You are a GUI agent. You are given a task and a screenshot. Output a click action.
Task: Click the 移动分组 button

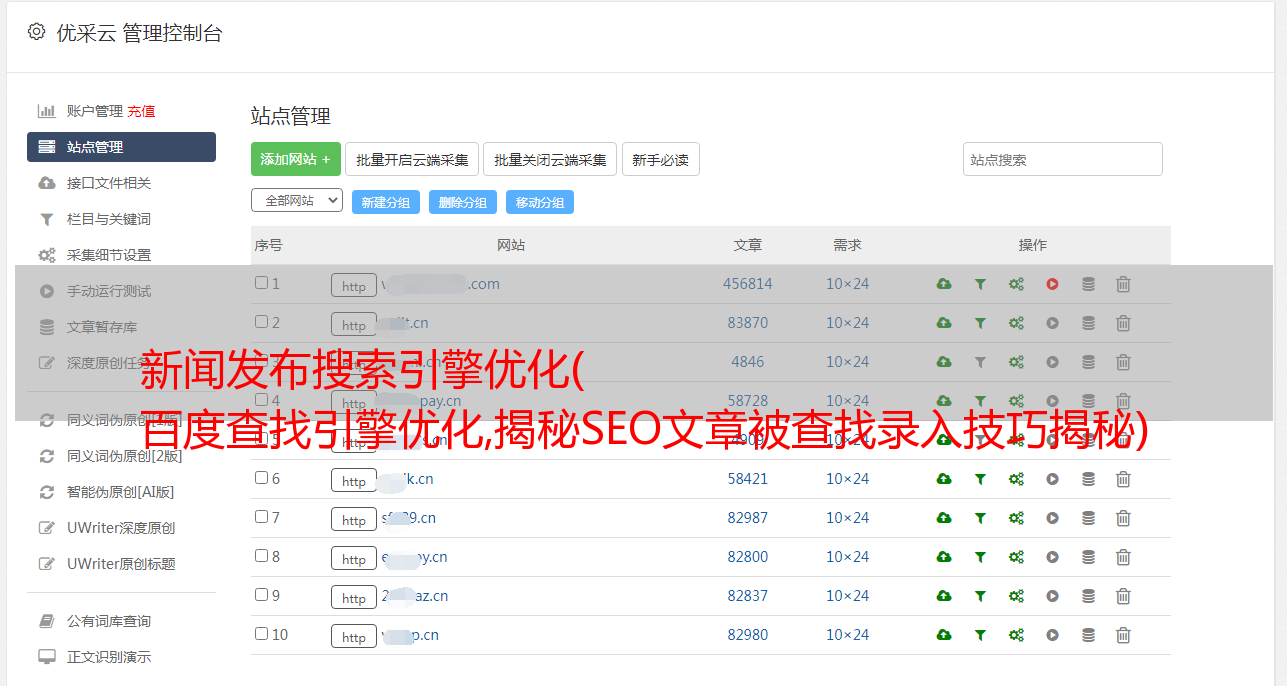click(540, 202)
